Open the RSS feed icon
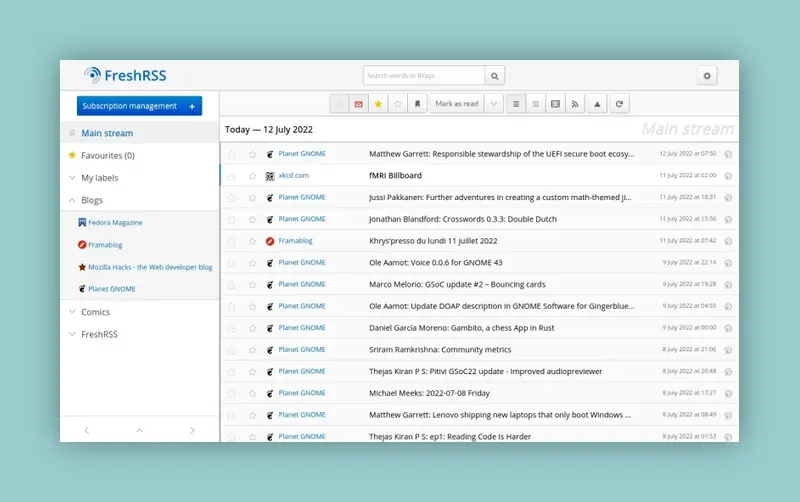Image resolution: width=800 pixels, height=502 pixels. (575, 104)
